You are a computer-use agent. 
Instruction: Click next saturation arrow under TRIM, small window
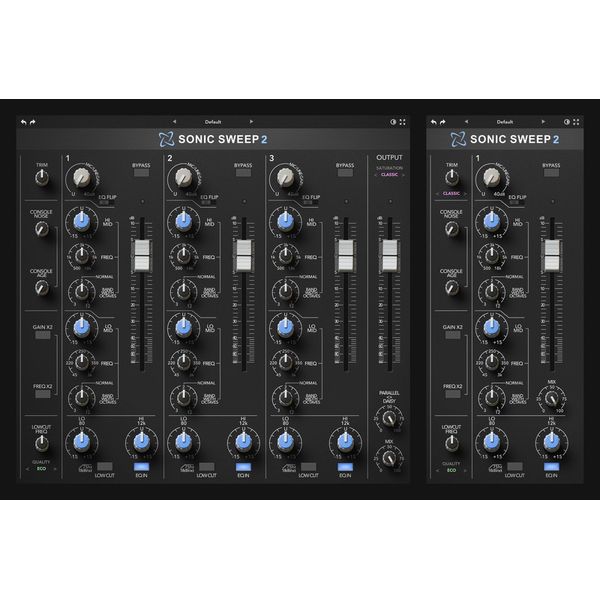465,194
